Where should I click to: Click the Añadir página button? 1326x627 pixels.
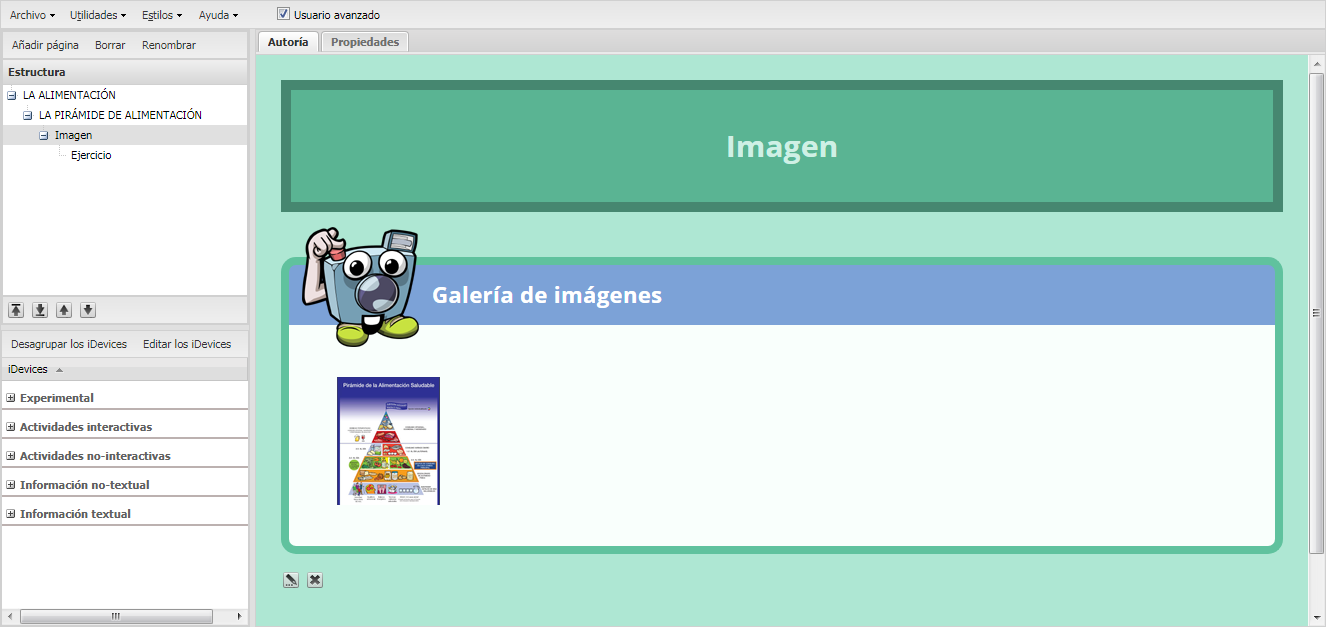coord(45,45)
